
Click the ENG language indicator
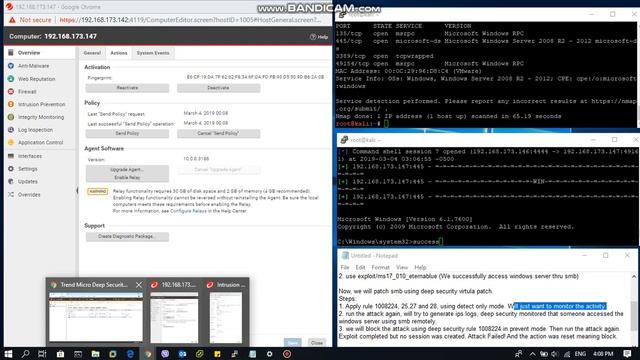point(580,354)
